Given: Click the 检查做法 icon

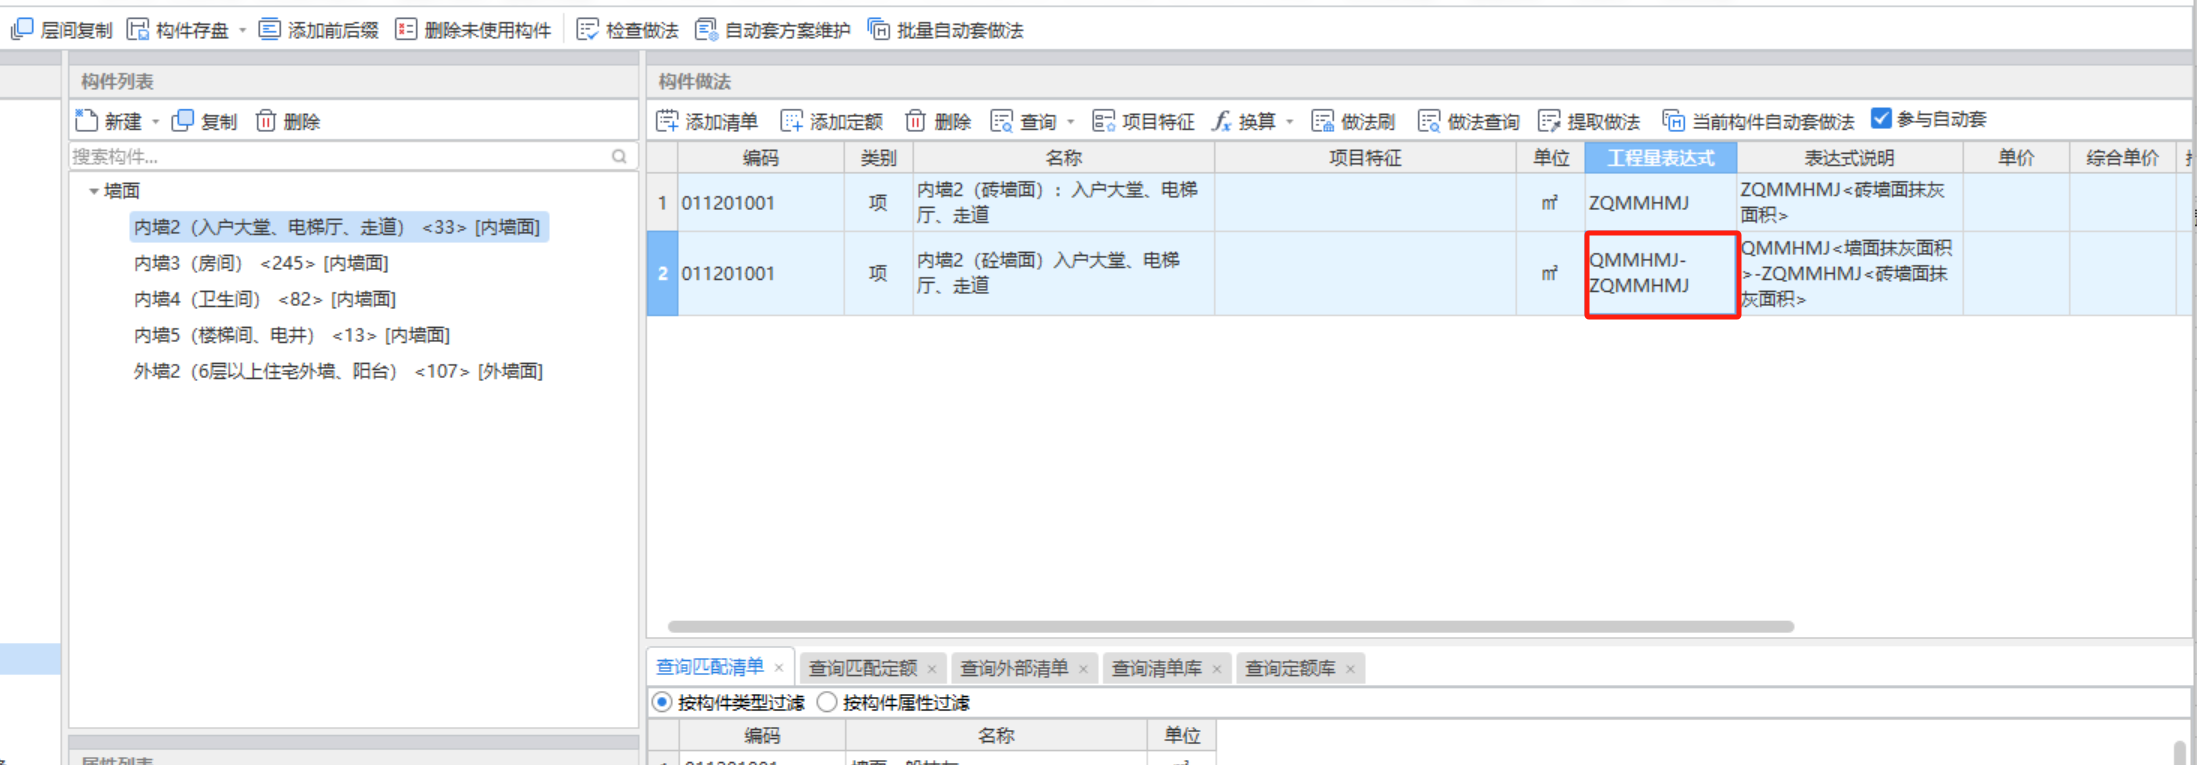Looking at the screenshot, I should tap(588, 30).
